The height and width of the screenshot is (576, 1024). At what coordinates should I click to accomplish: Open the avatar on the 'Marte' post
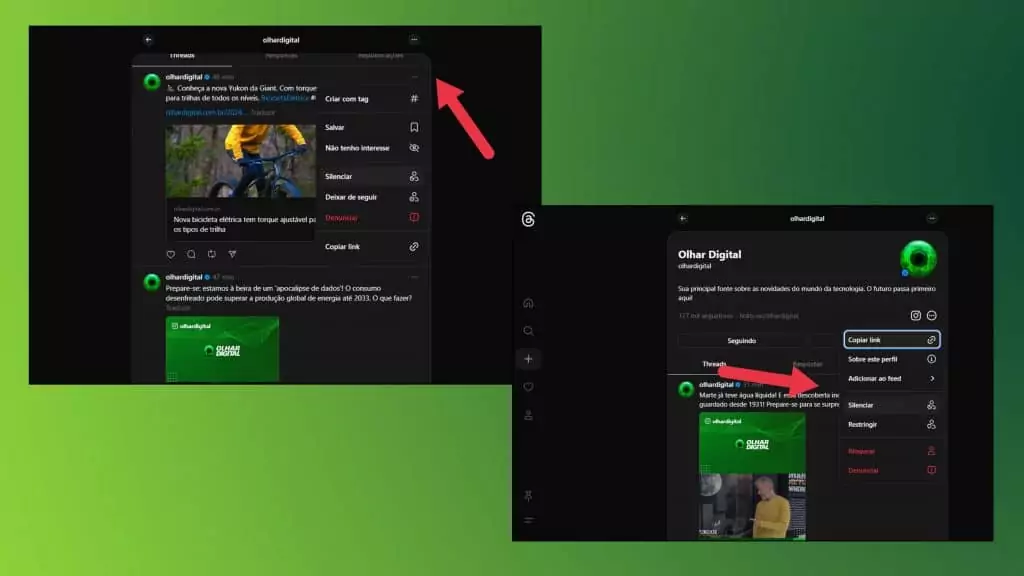point(686,389)
